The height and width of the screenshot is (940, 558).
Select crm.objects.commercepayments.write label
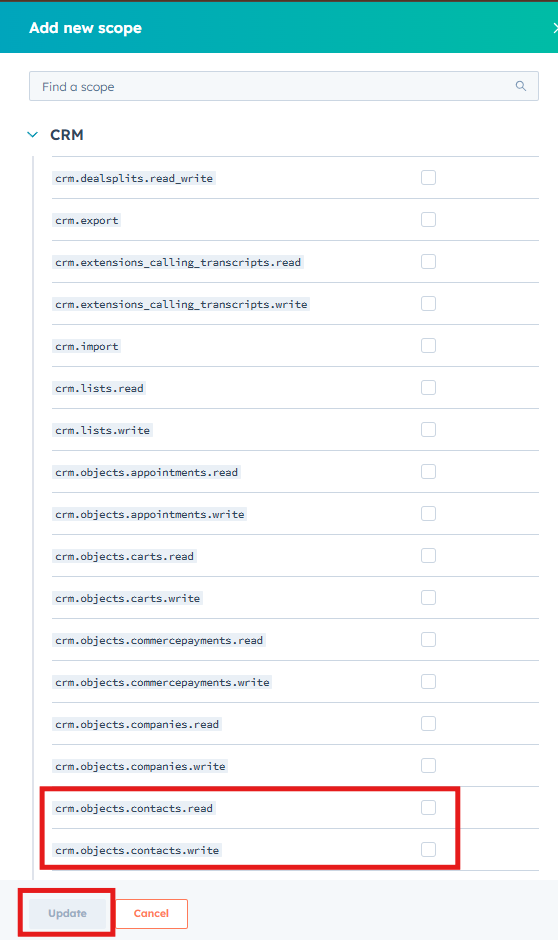click(162, 682)
